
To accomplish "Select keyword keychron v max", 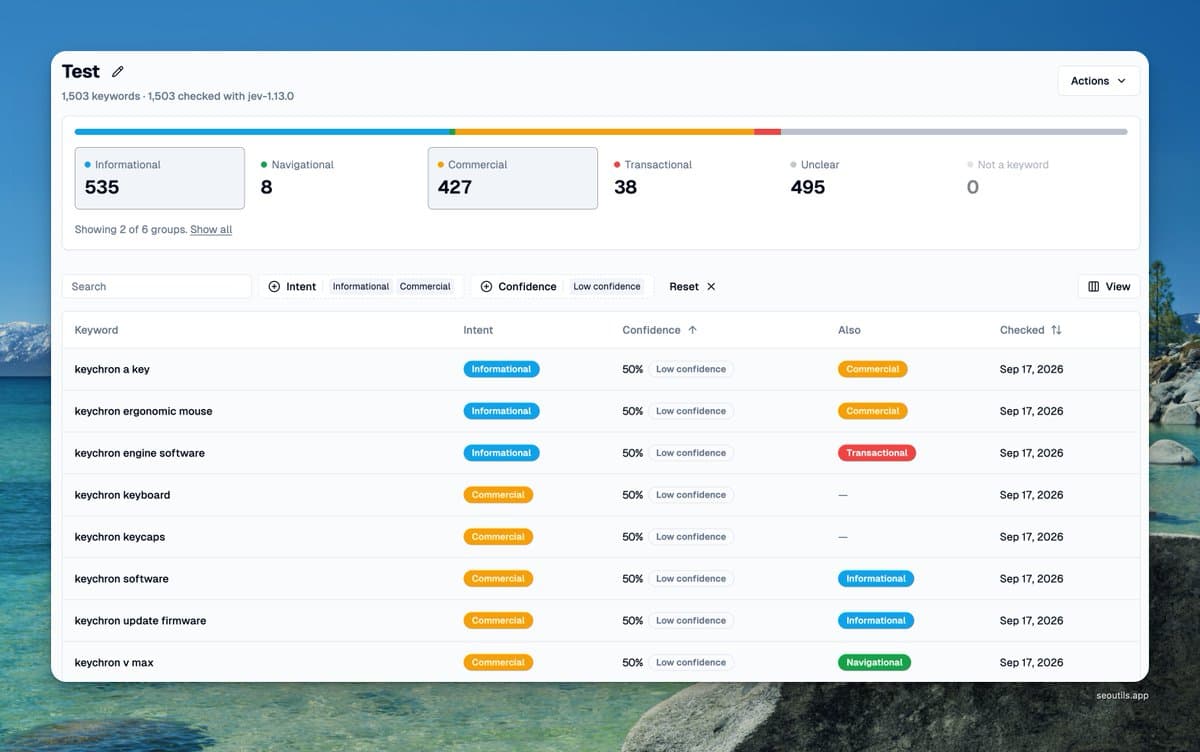I will [114, 663].
